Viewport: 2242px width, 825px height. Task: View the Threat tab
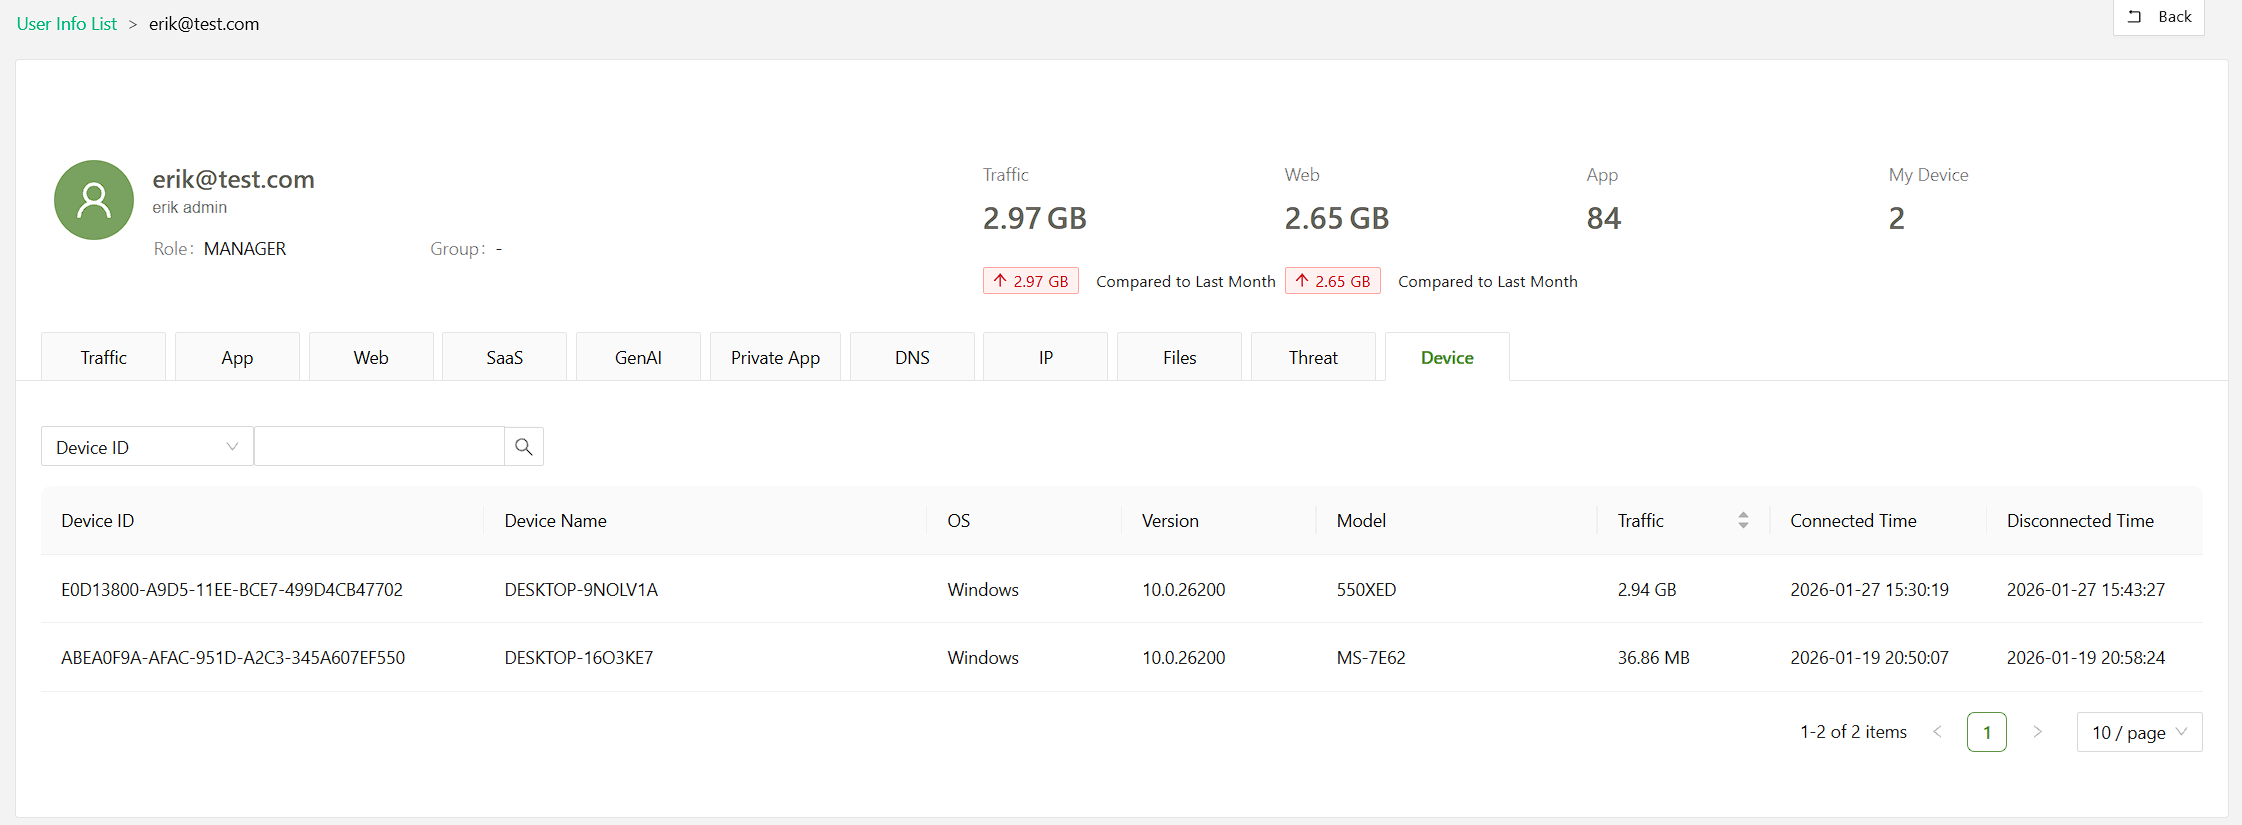pyautogui.click(x=1312, y=357)
